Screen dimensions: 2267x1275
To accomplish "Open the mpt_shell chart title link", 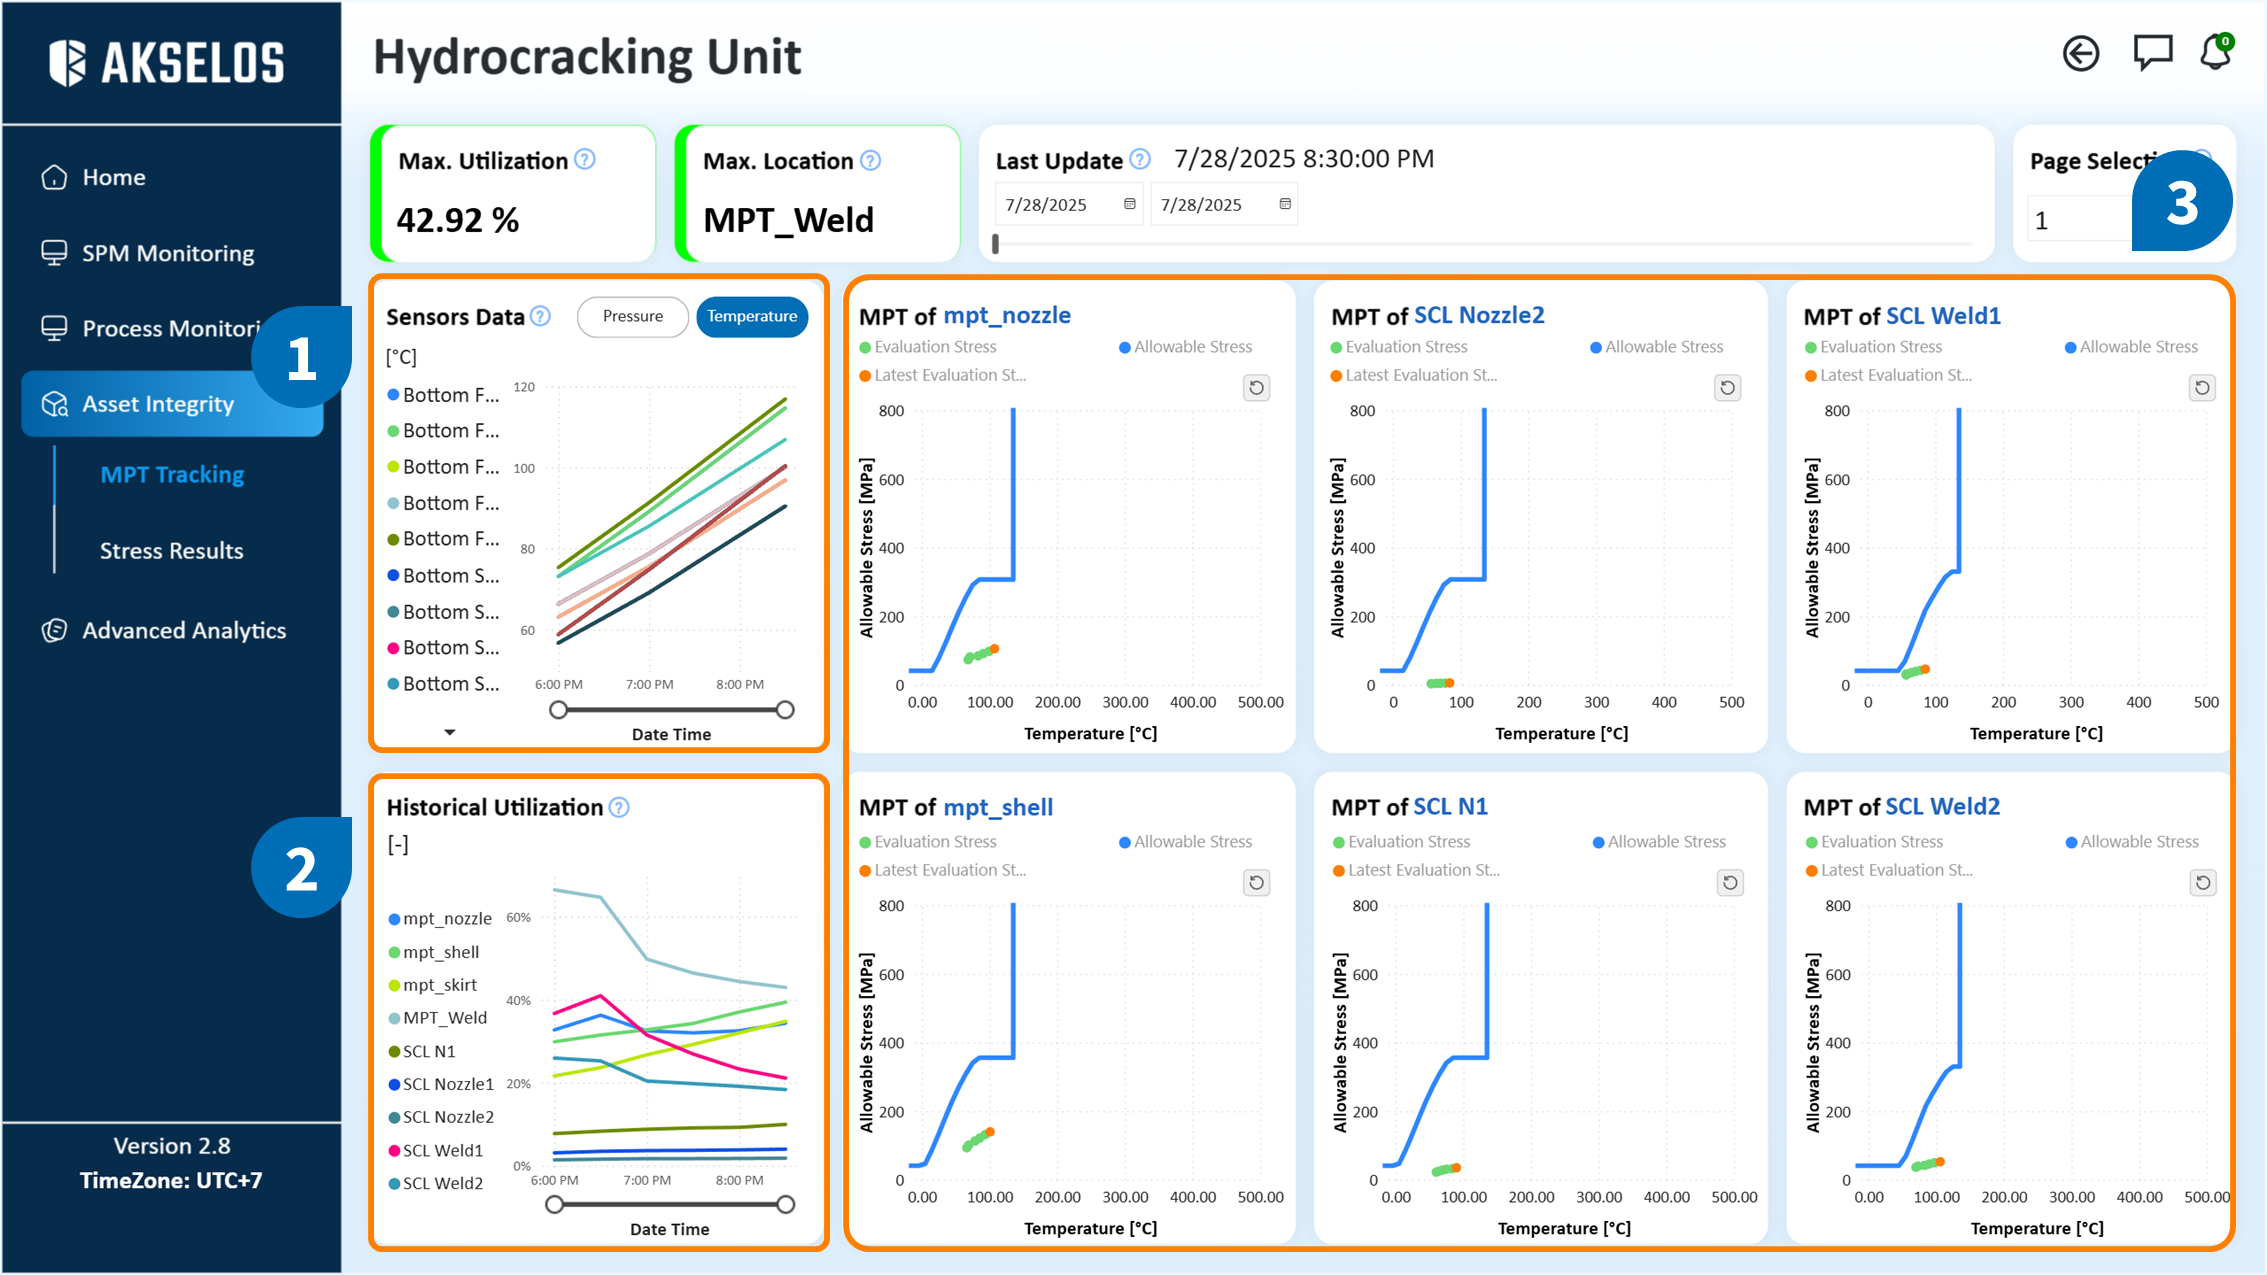I will (998, 808).
